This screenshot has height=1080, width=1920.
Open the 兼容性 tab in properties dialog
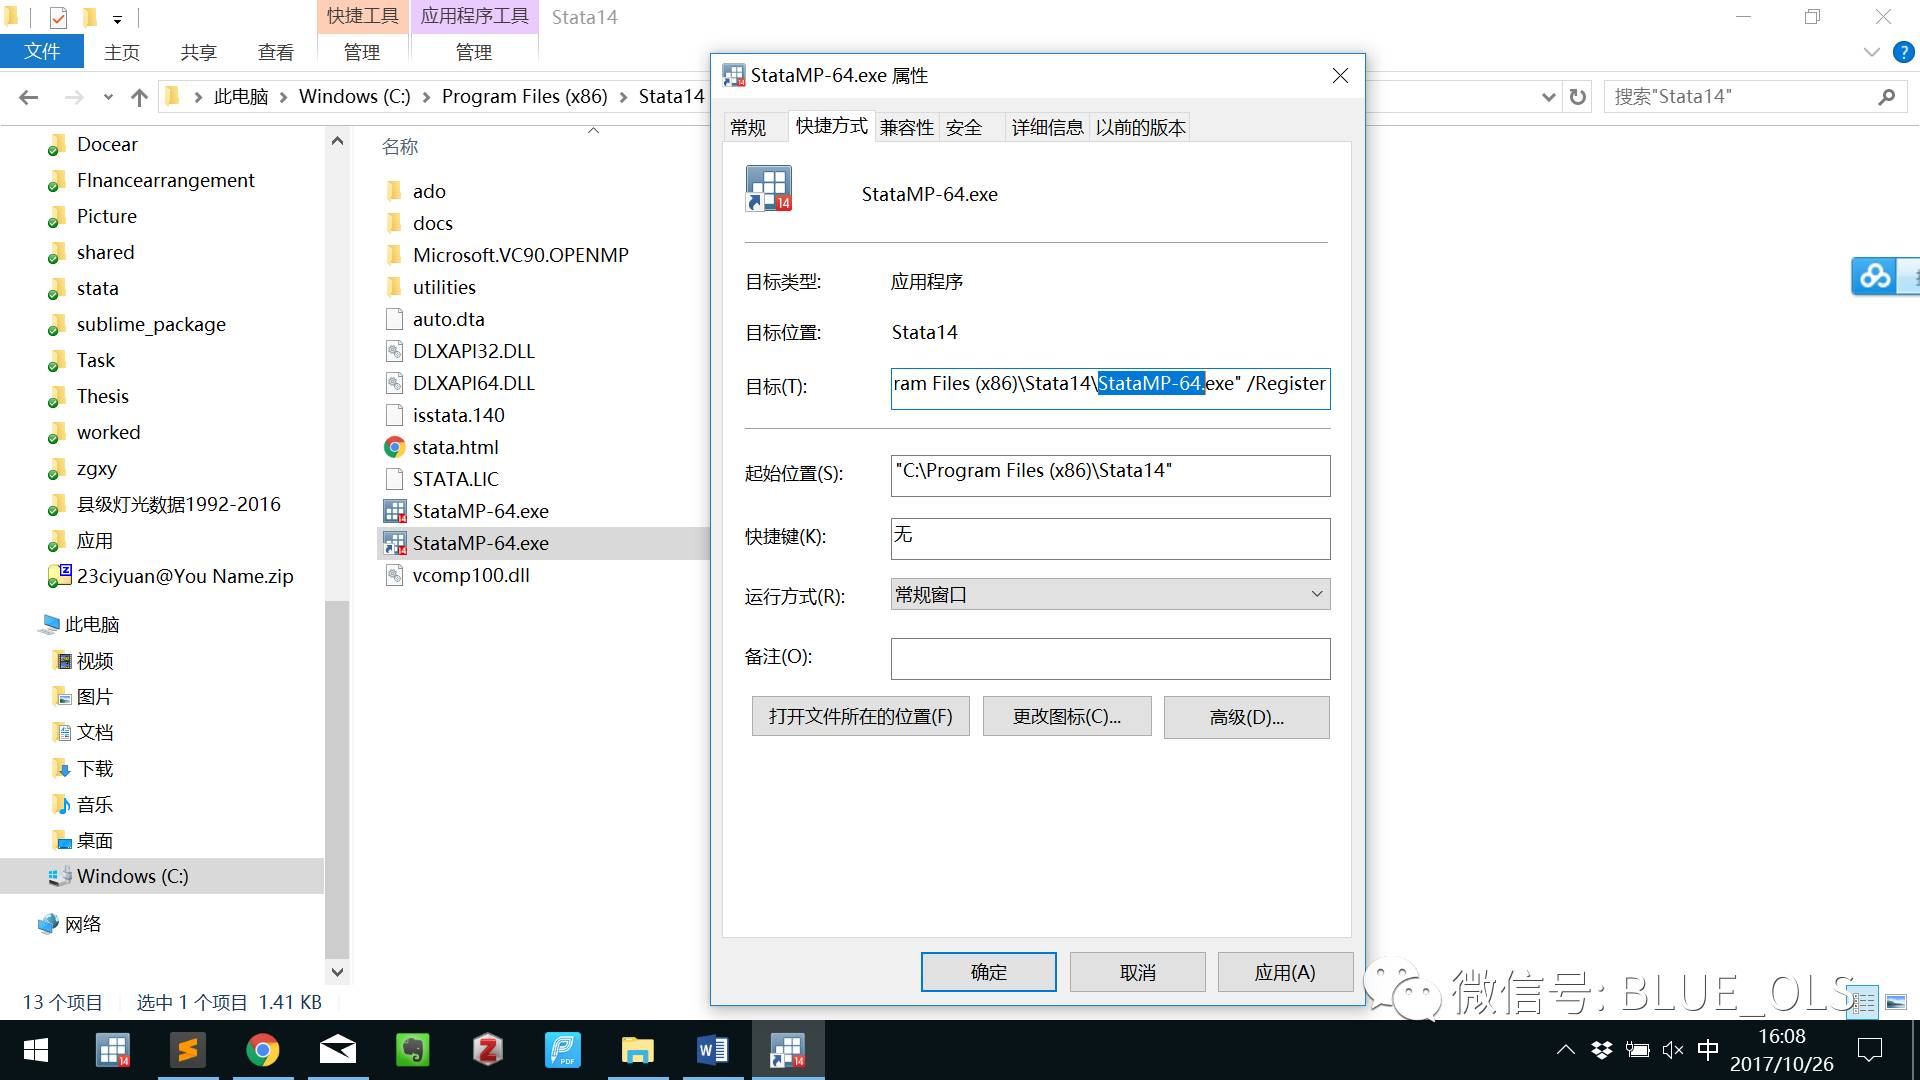[906, 127]
